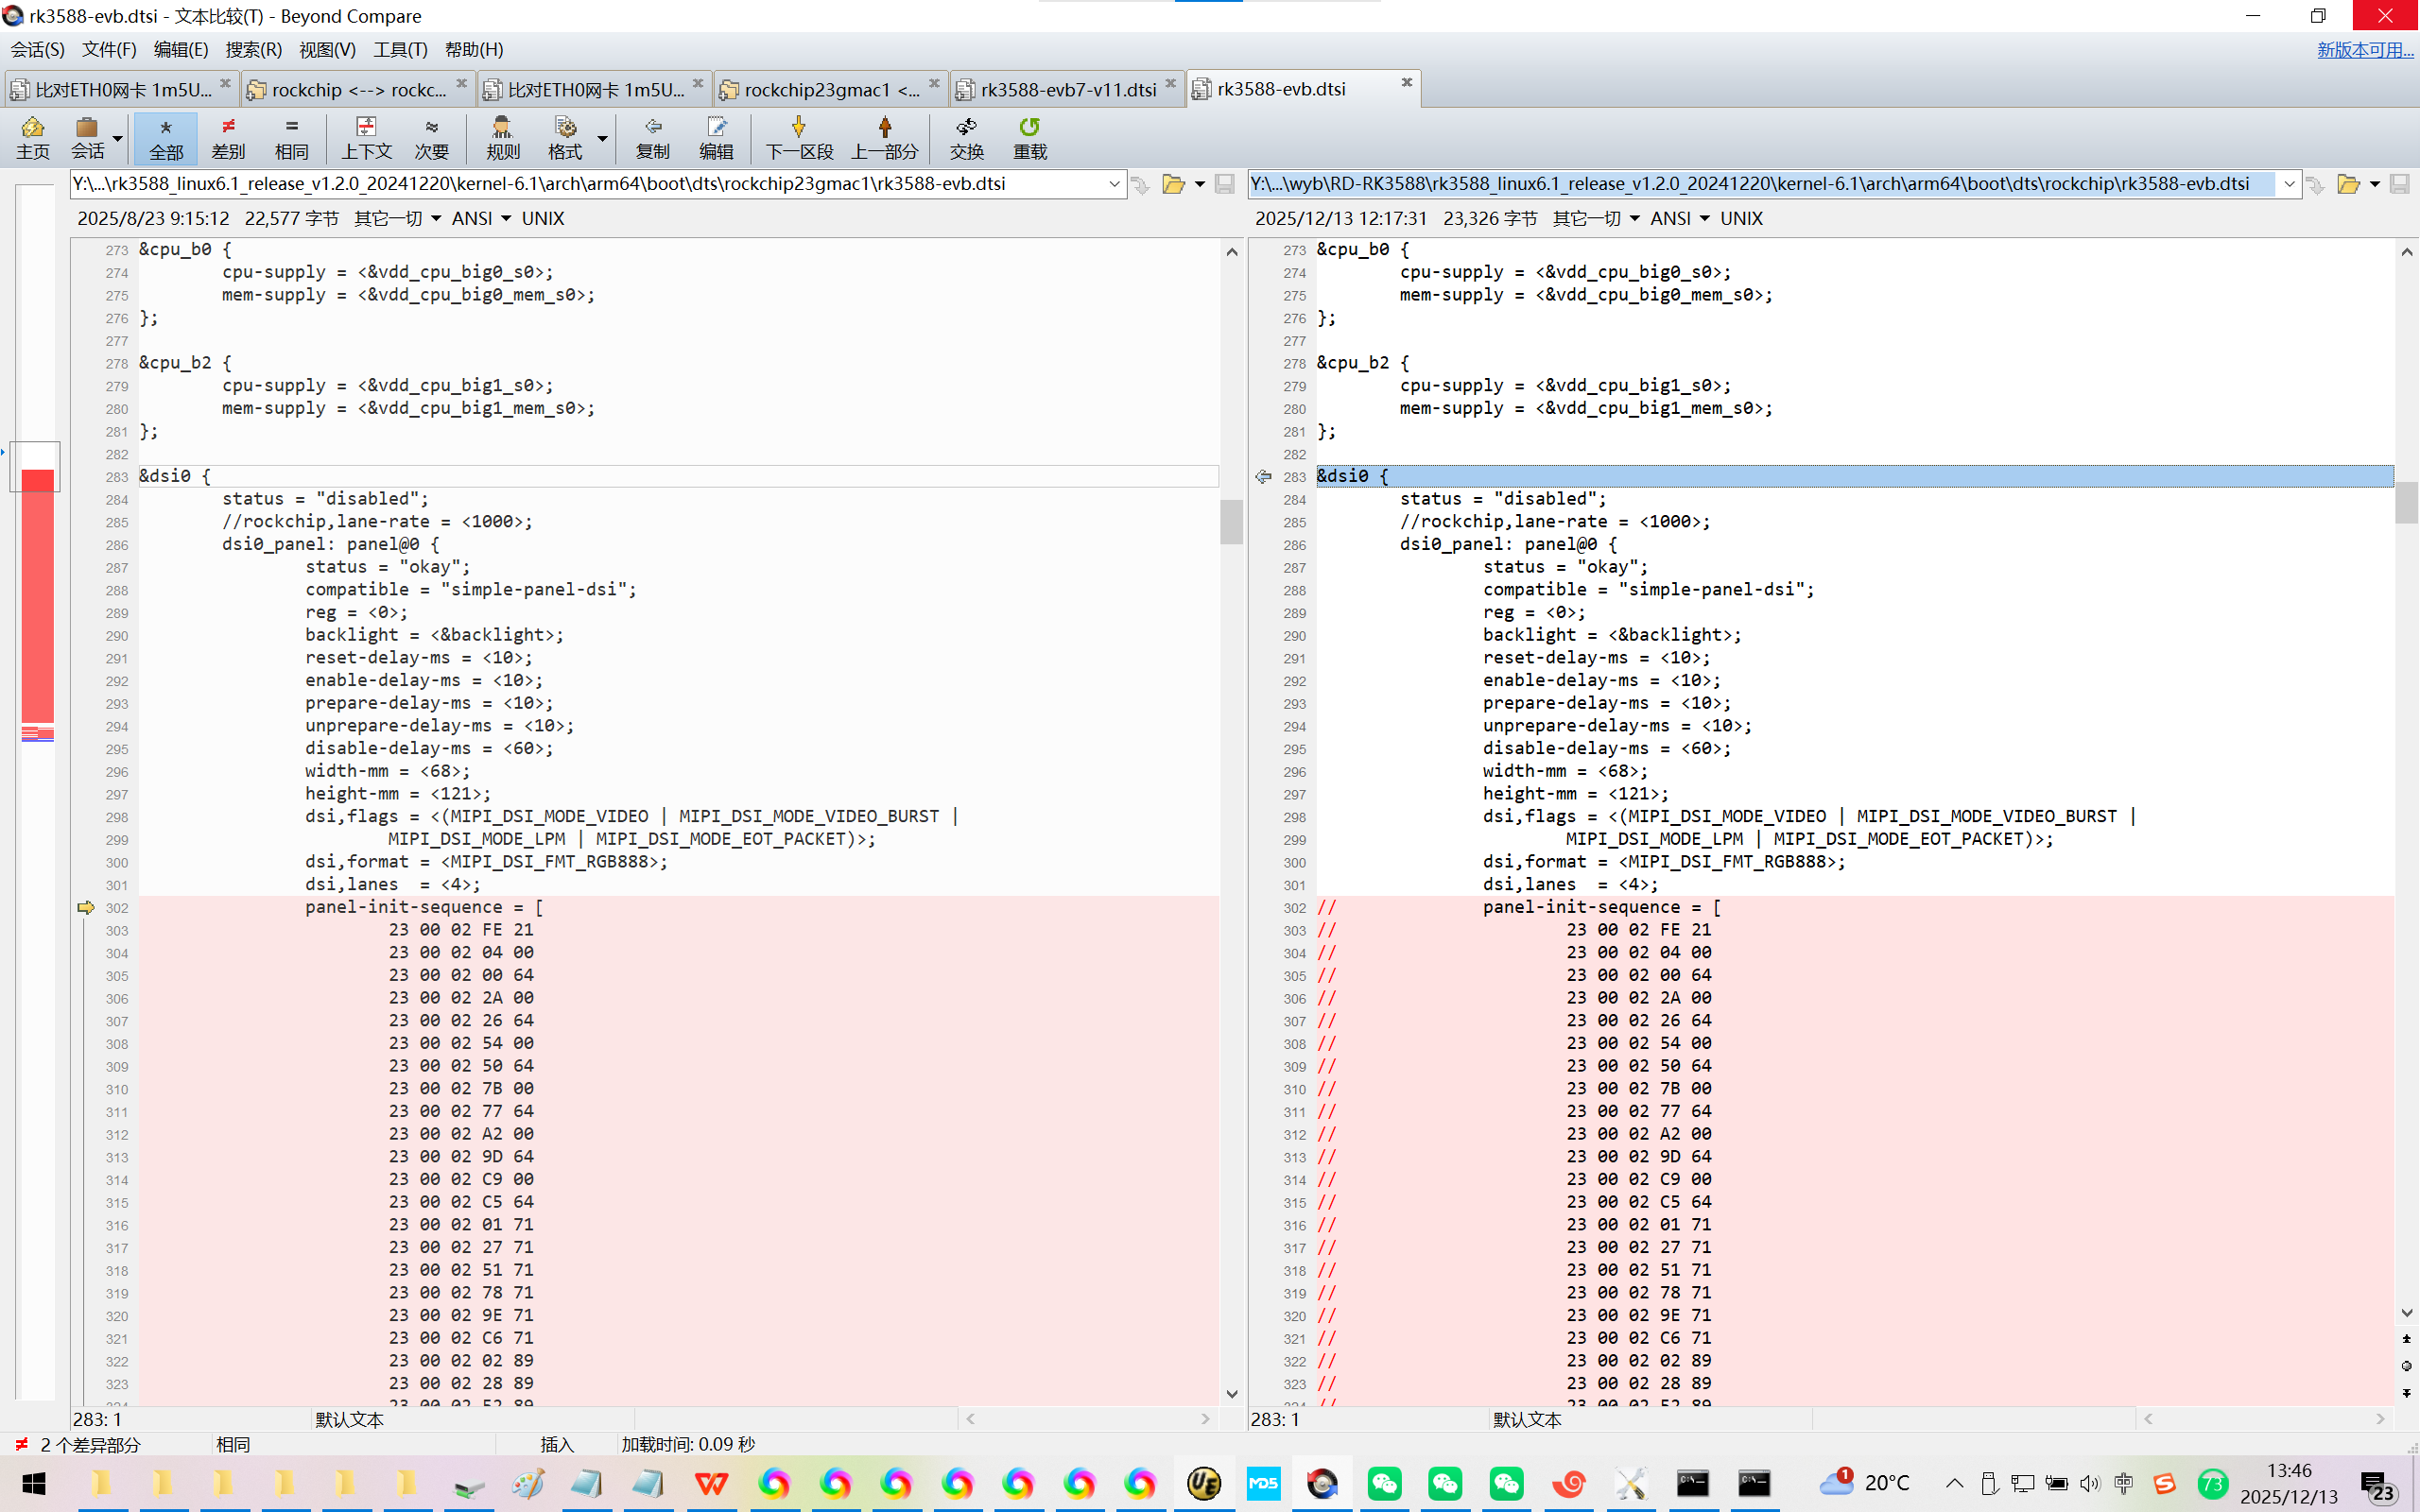
Task: Open the 搜索(R) menu
Action: [253, 49]
